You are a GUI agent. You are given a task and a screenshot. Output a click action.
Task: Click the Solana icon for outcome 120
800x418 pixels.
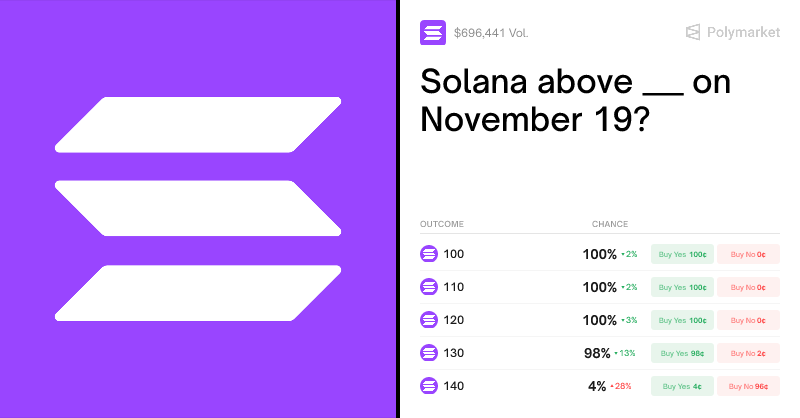coord(429,320)
